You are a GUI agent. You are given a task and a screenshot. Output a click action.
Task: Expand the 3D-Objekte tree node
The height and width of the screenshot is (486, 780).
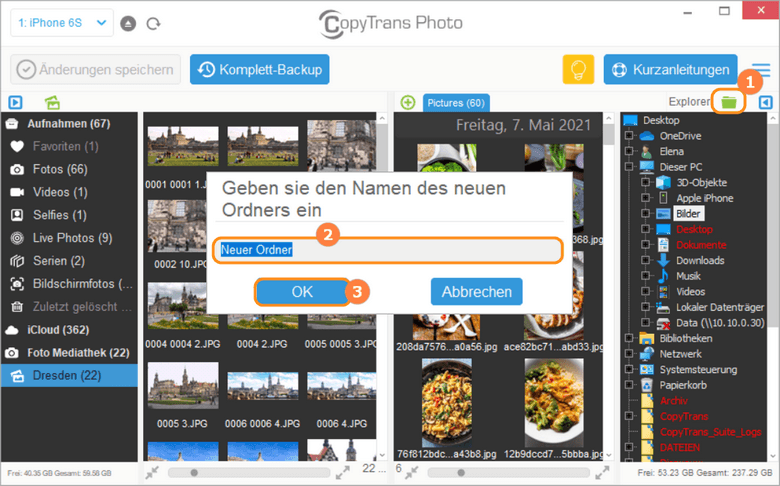coord(645,182)
